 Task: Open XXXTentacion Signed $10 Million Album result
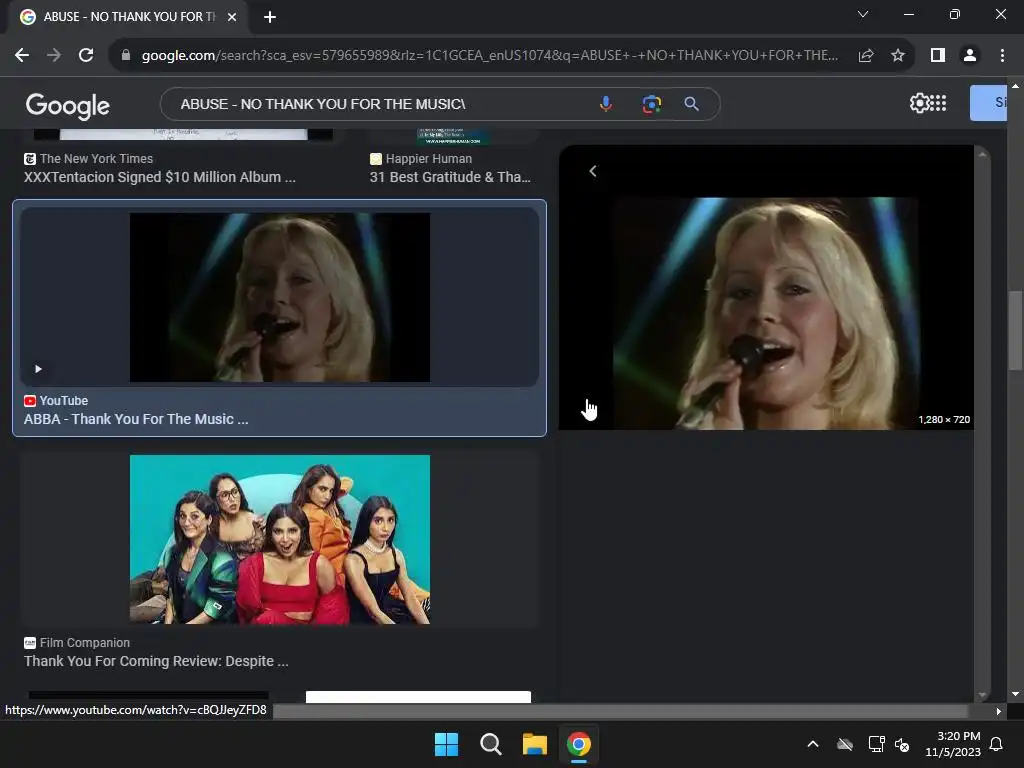click(x=160, y=177)
